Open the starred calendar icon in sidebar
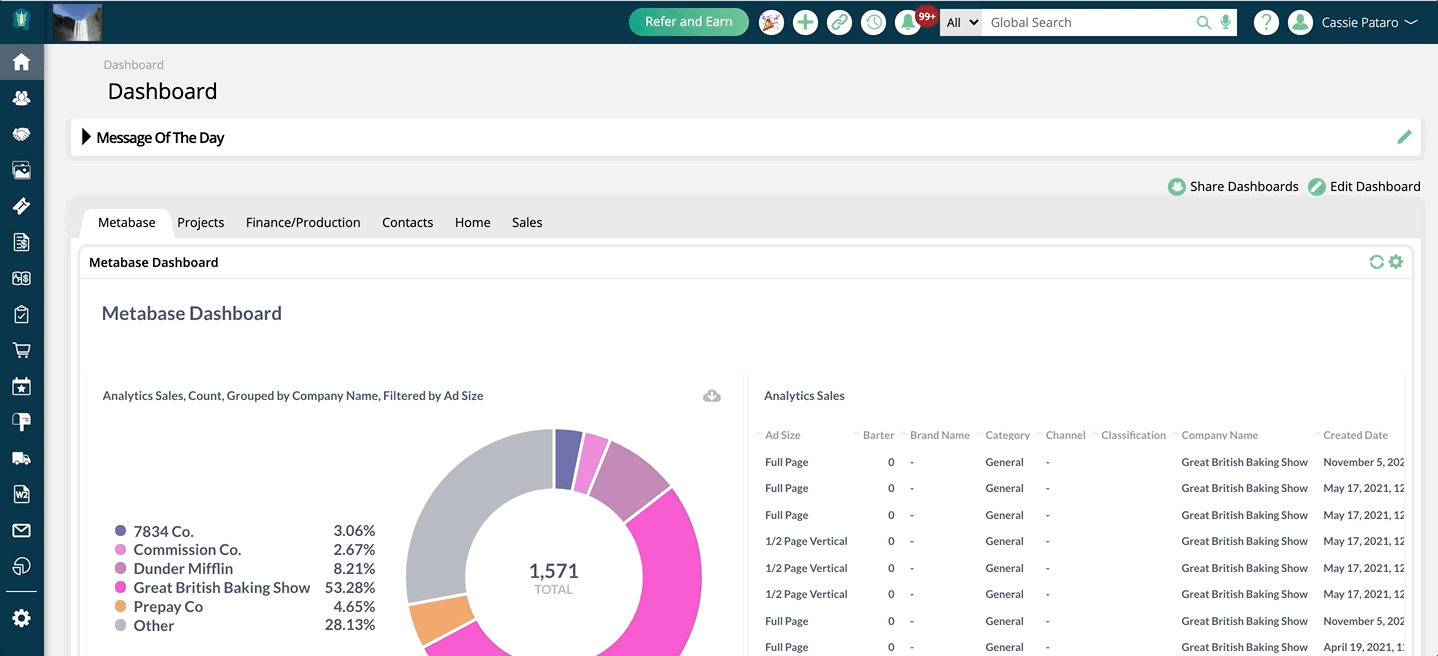 coord(21,386)
